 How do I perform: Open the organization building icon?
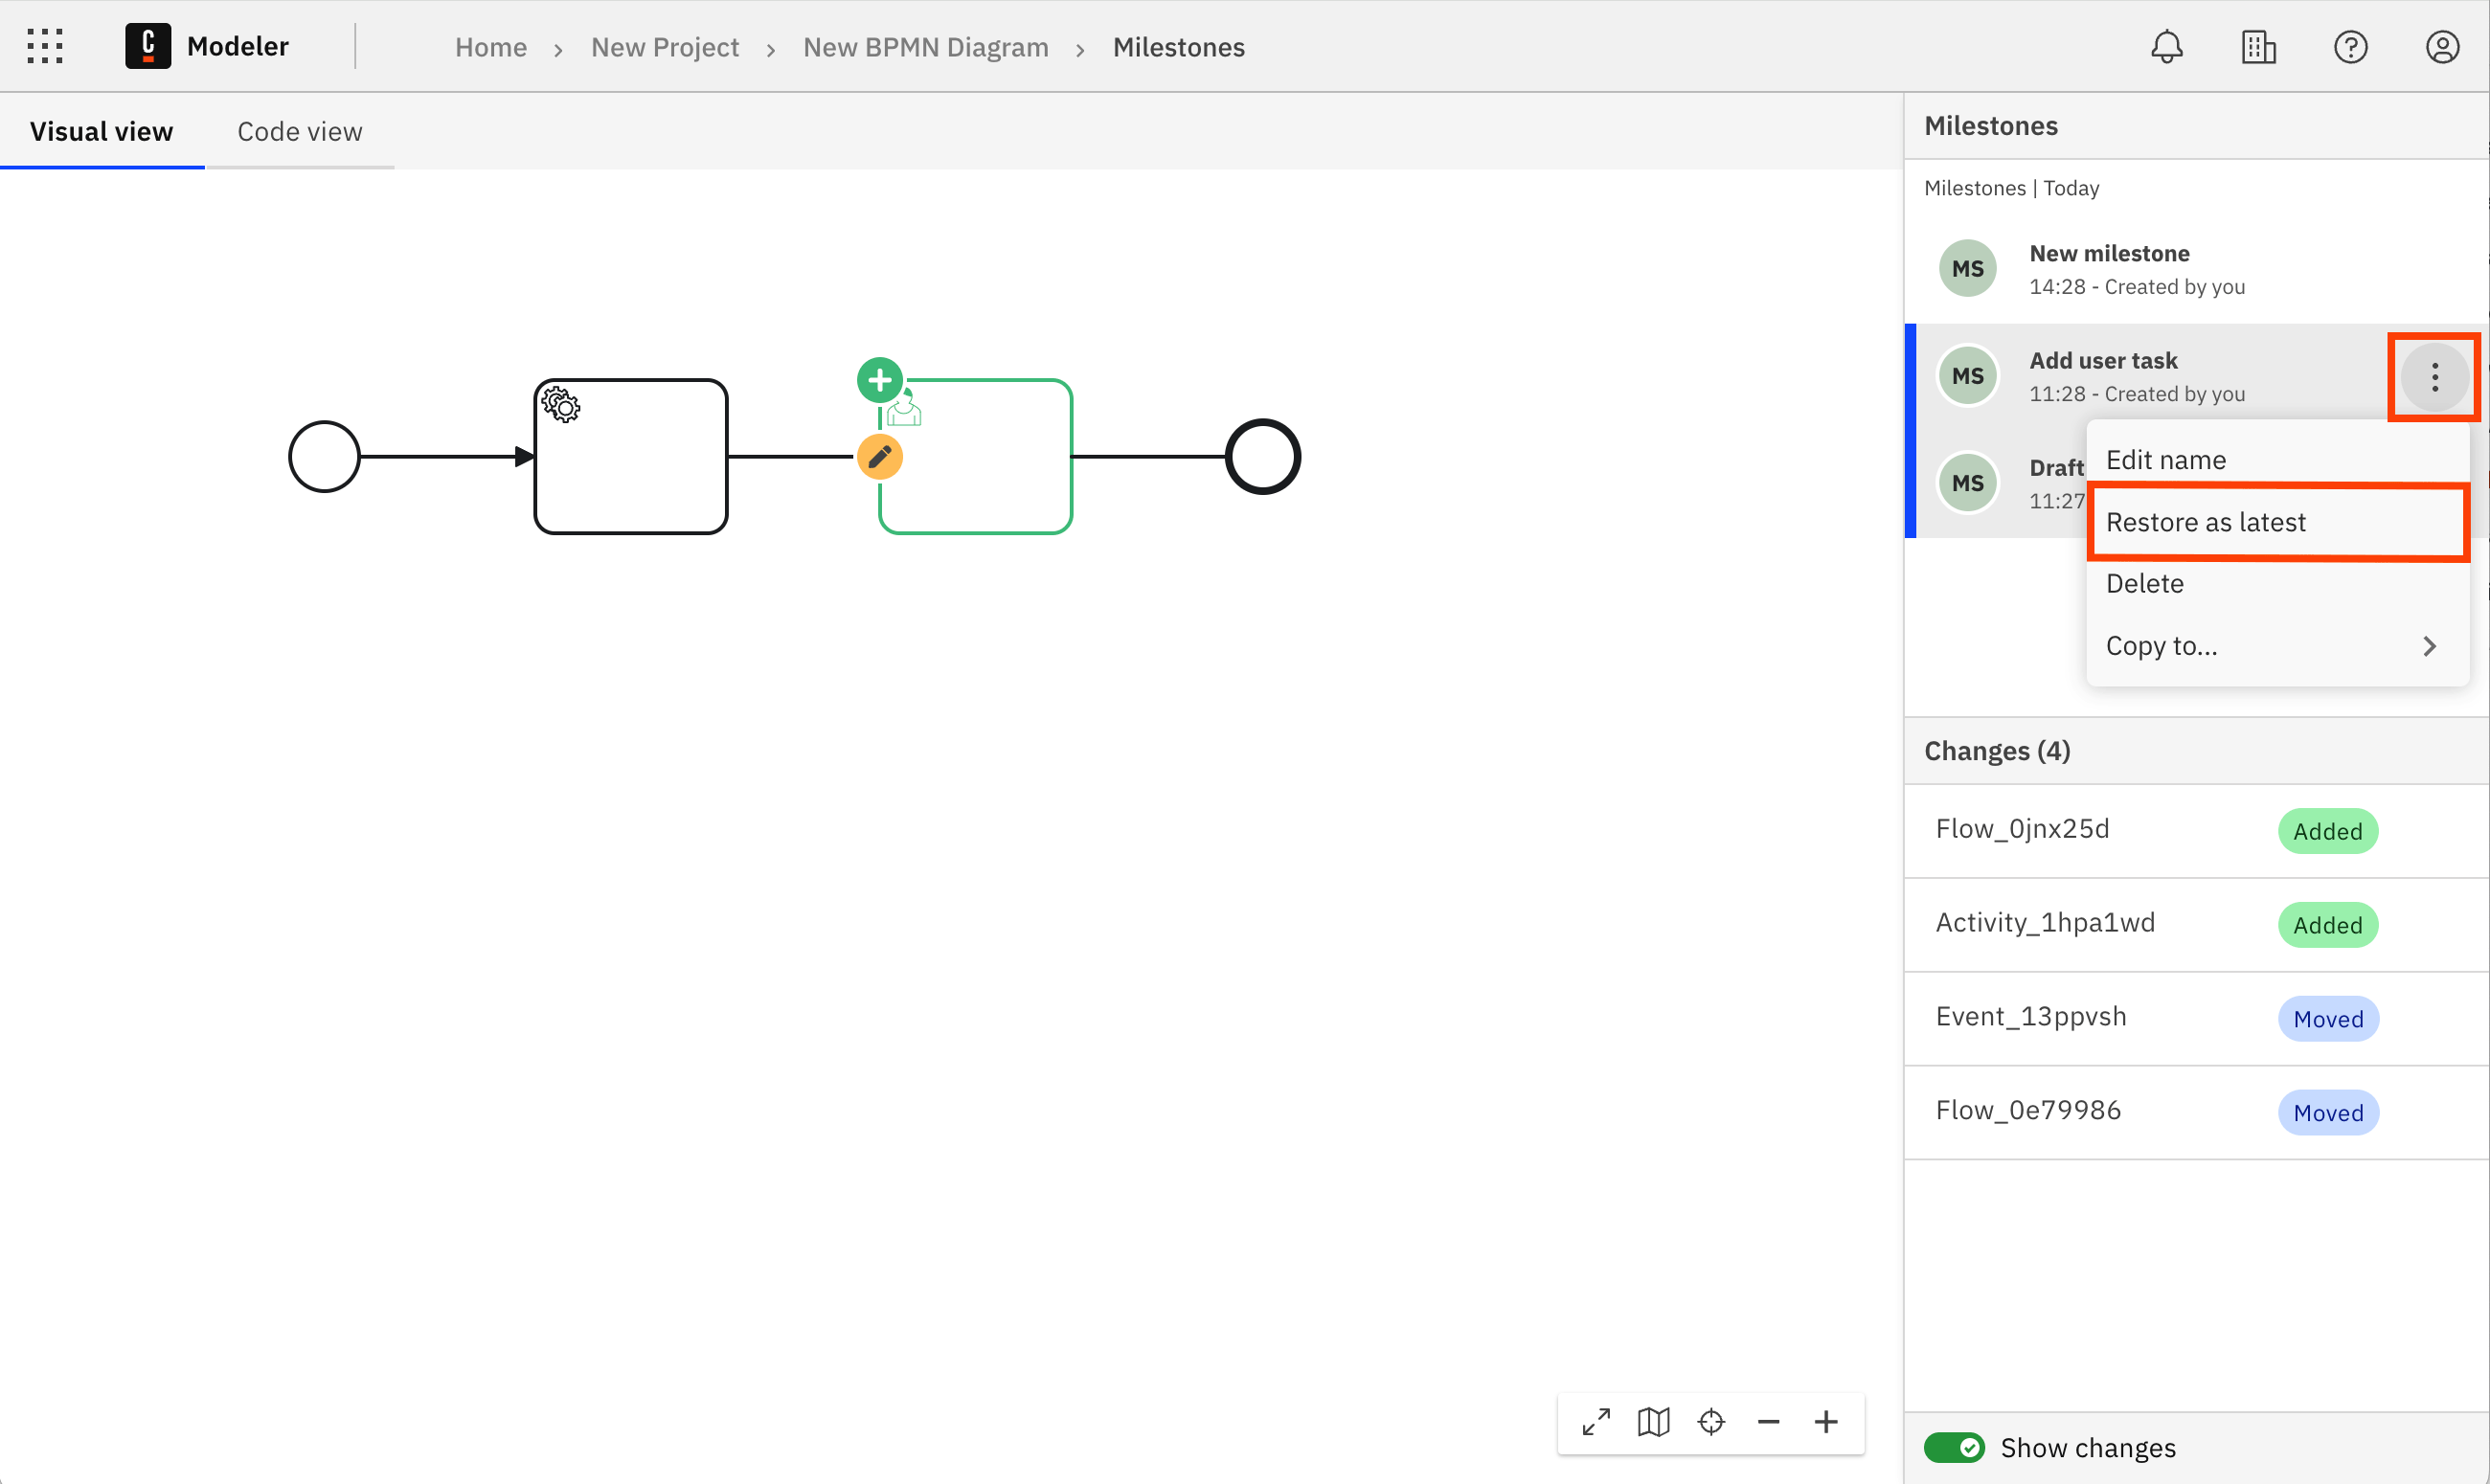pos(2258,47)
